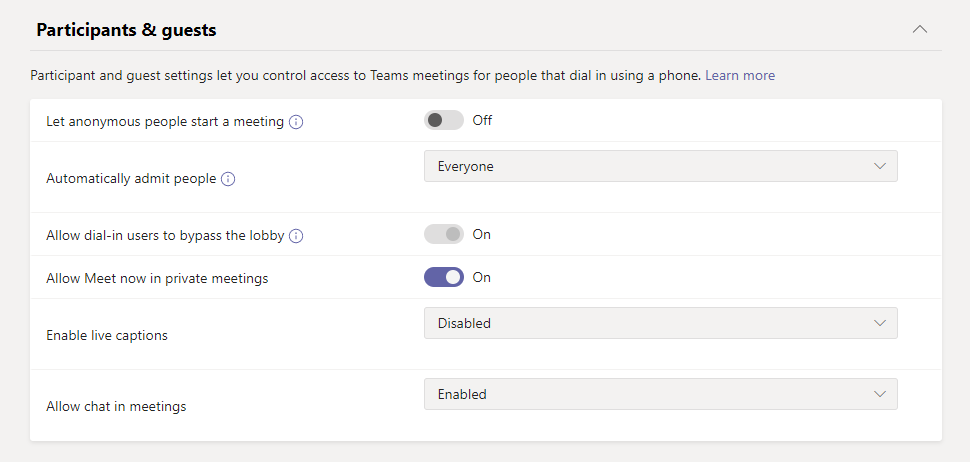
Task: Open the Automatically admit people dropdown
Action: [x=660, y=166]
